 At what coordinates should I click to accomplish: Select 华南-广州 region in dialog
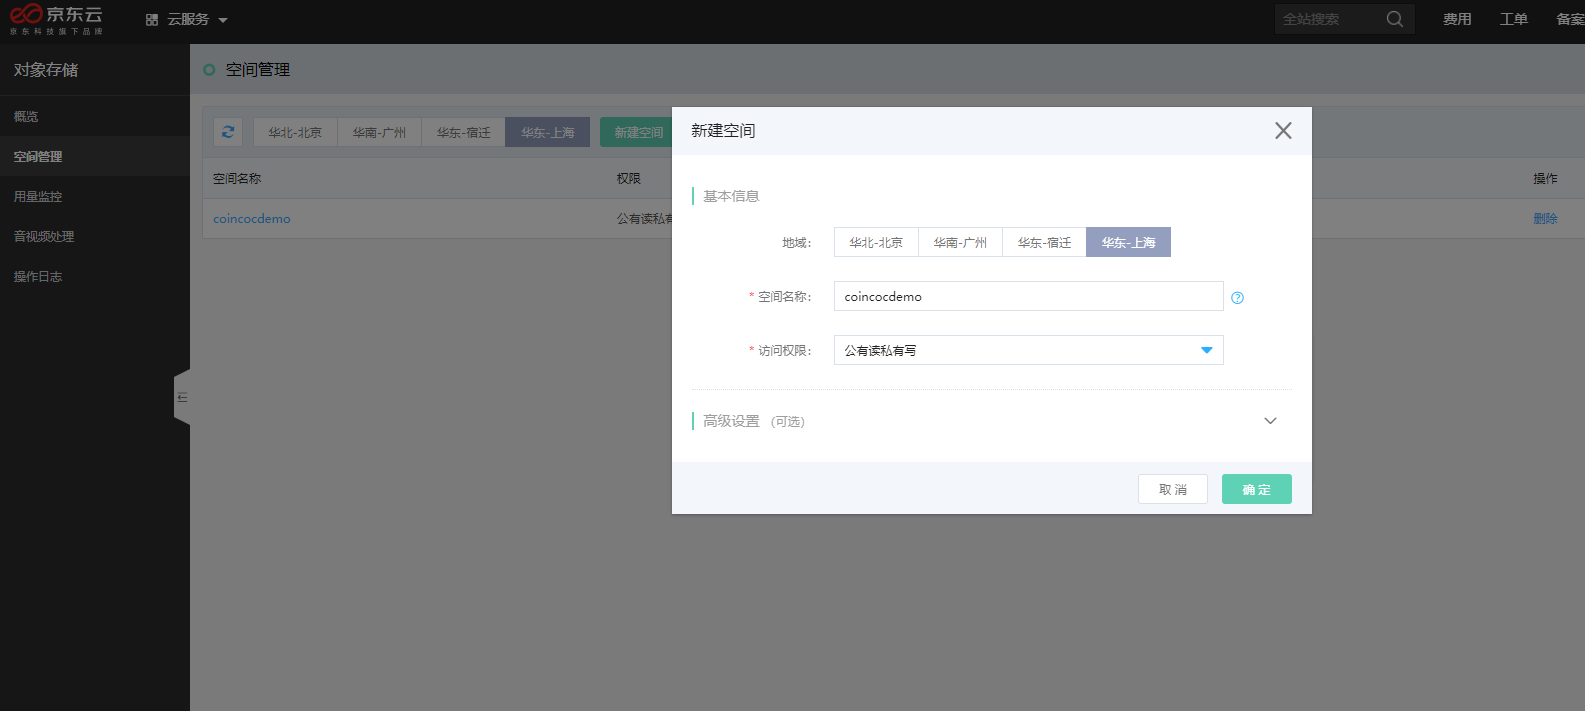[x=960, y=243]
